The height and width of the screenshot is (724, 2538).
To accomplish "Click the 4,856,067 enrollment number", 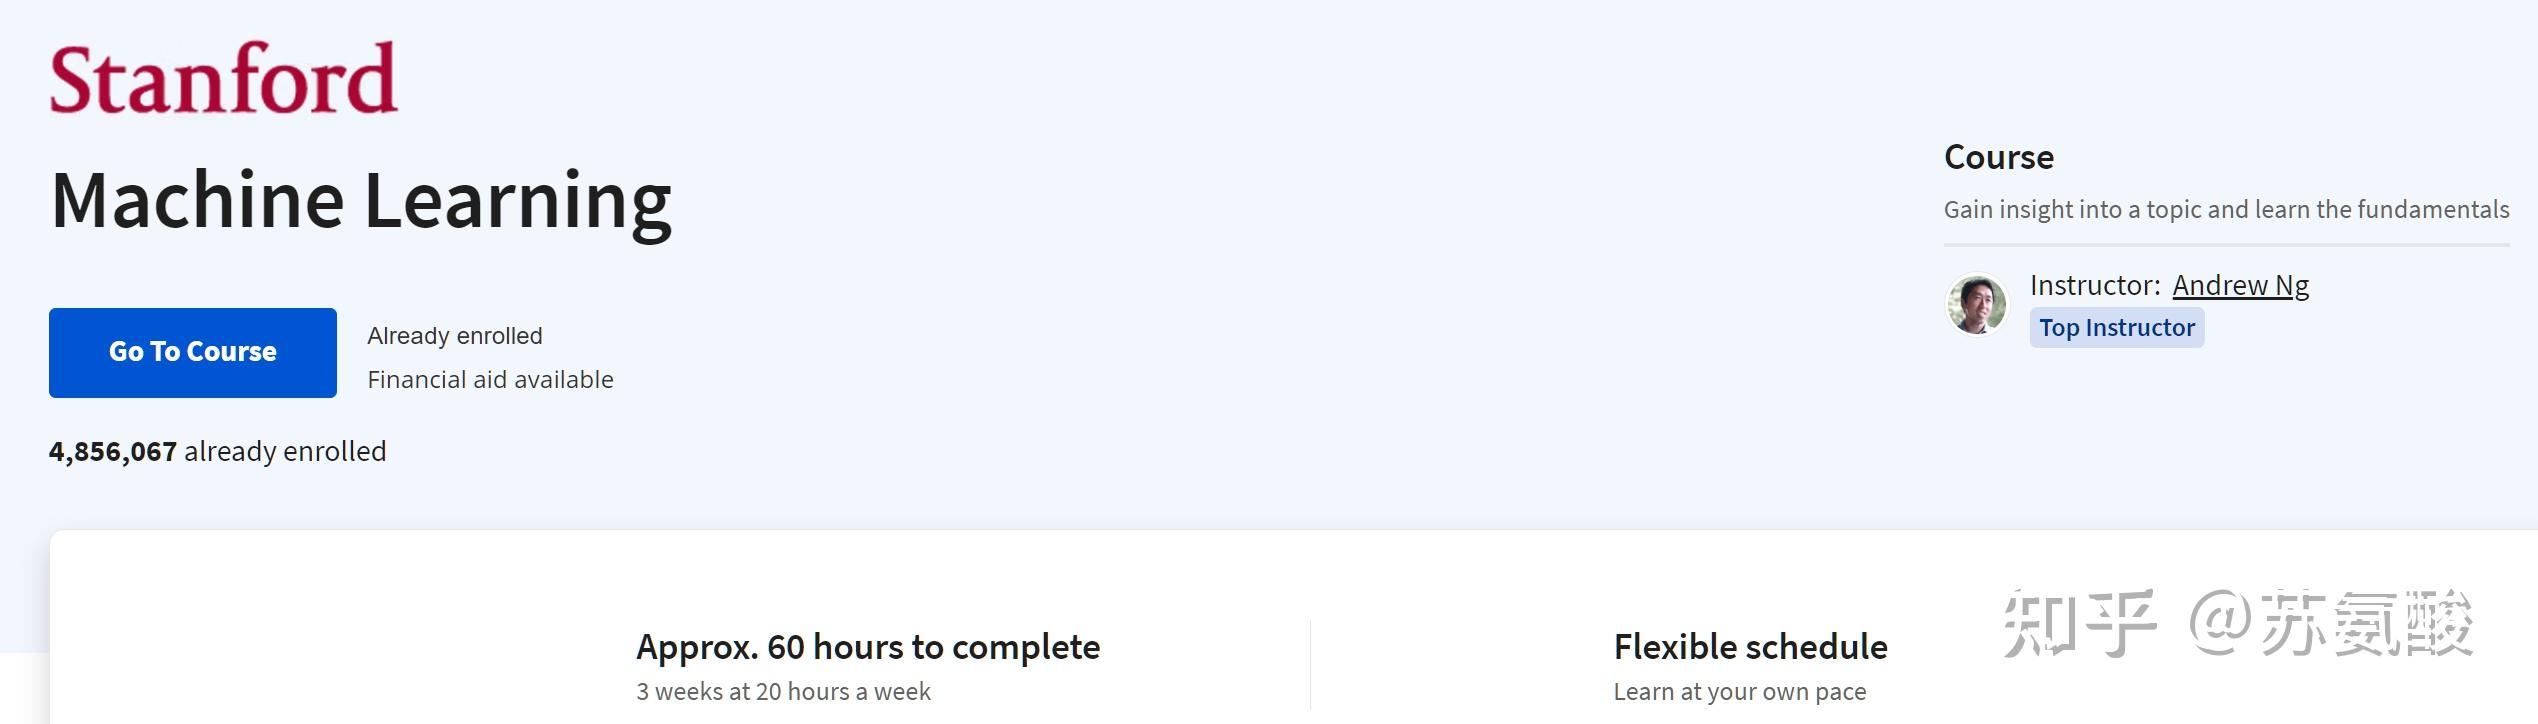I will (x=113, y=452).
